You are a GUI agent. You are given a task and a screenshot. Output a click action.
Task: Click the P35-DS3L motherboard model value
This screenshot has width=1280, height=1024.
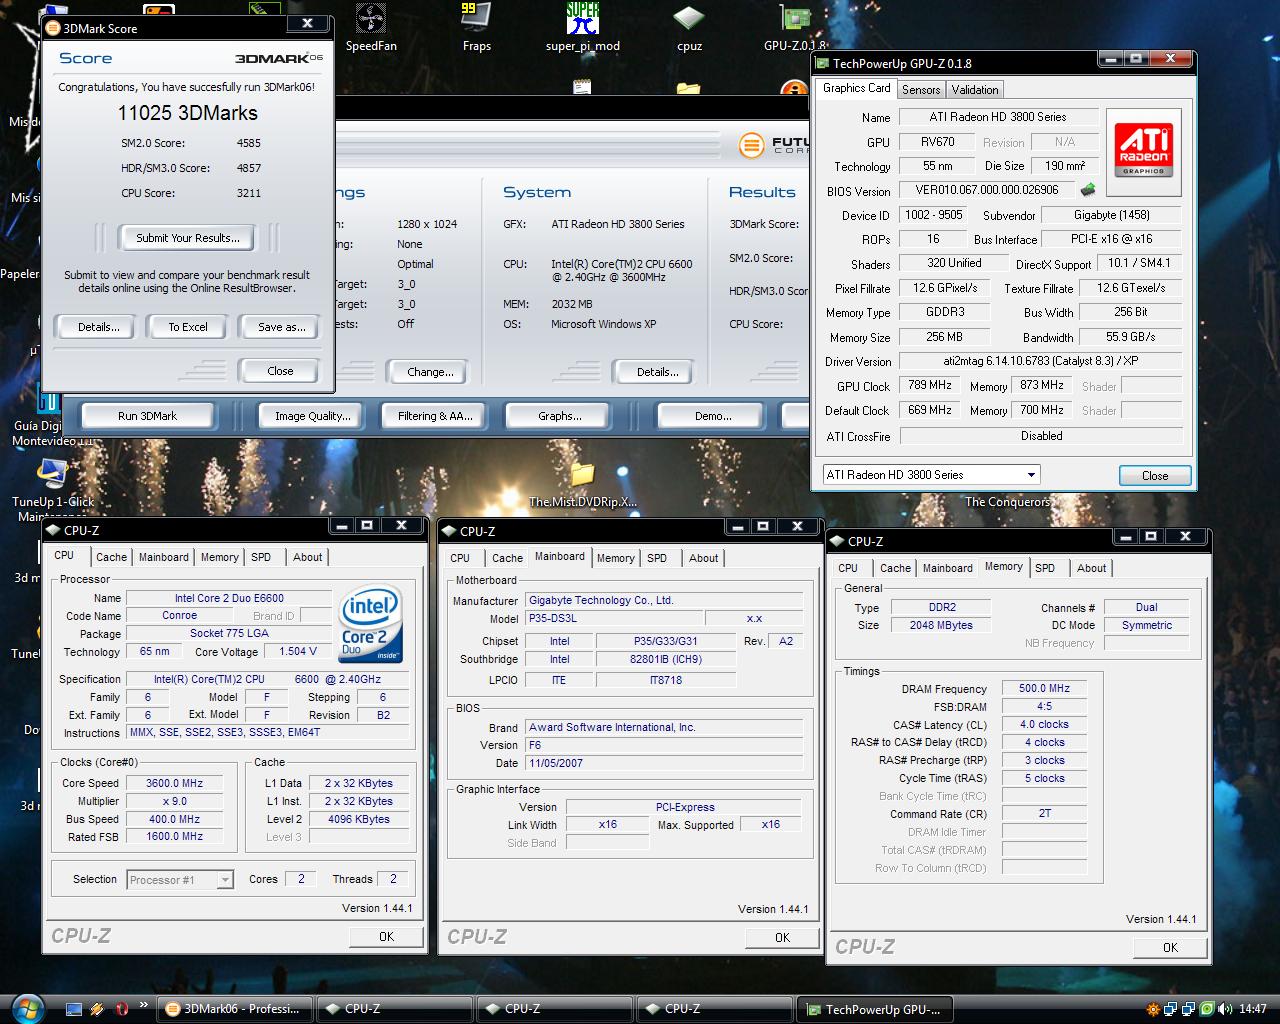614,619
